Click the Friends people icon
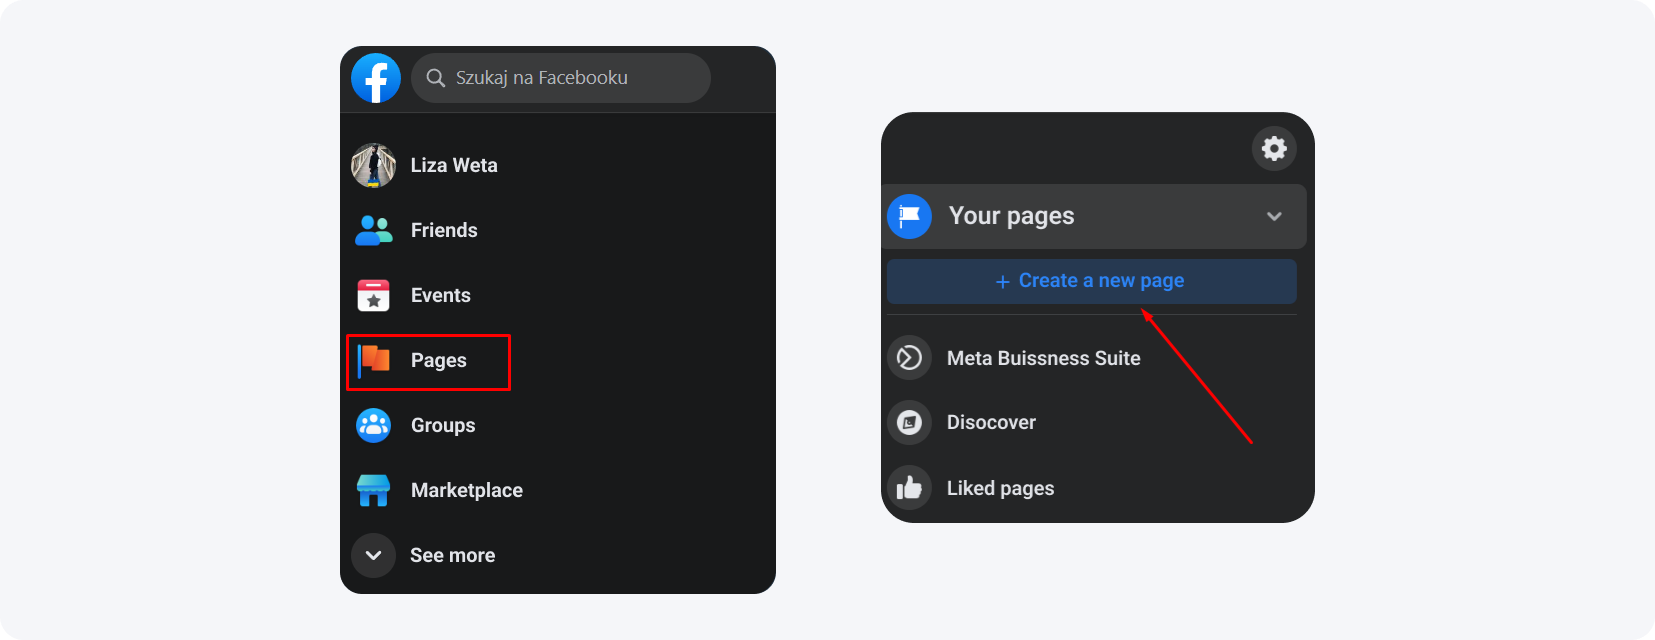The width and height of the screenshot is (1655, 640). 374,230
